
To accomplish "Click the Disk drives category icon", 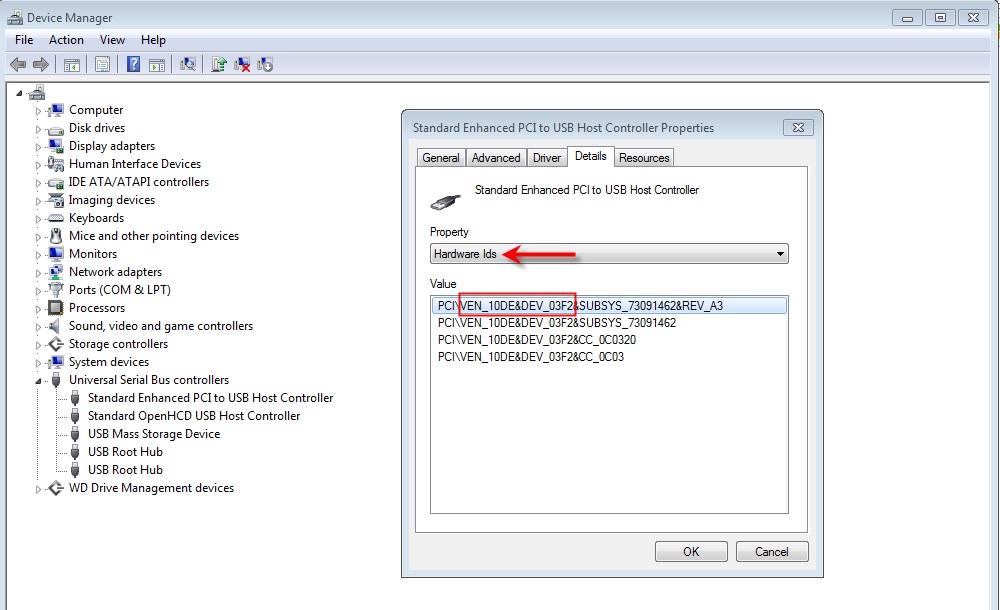I will (x=56, y=130).
